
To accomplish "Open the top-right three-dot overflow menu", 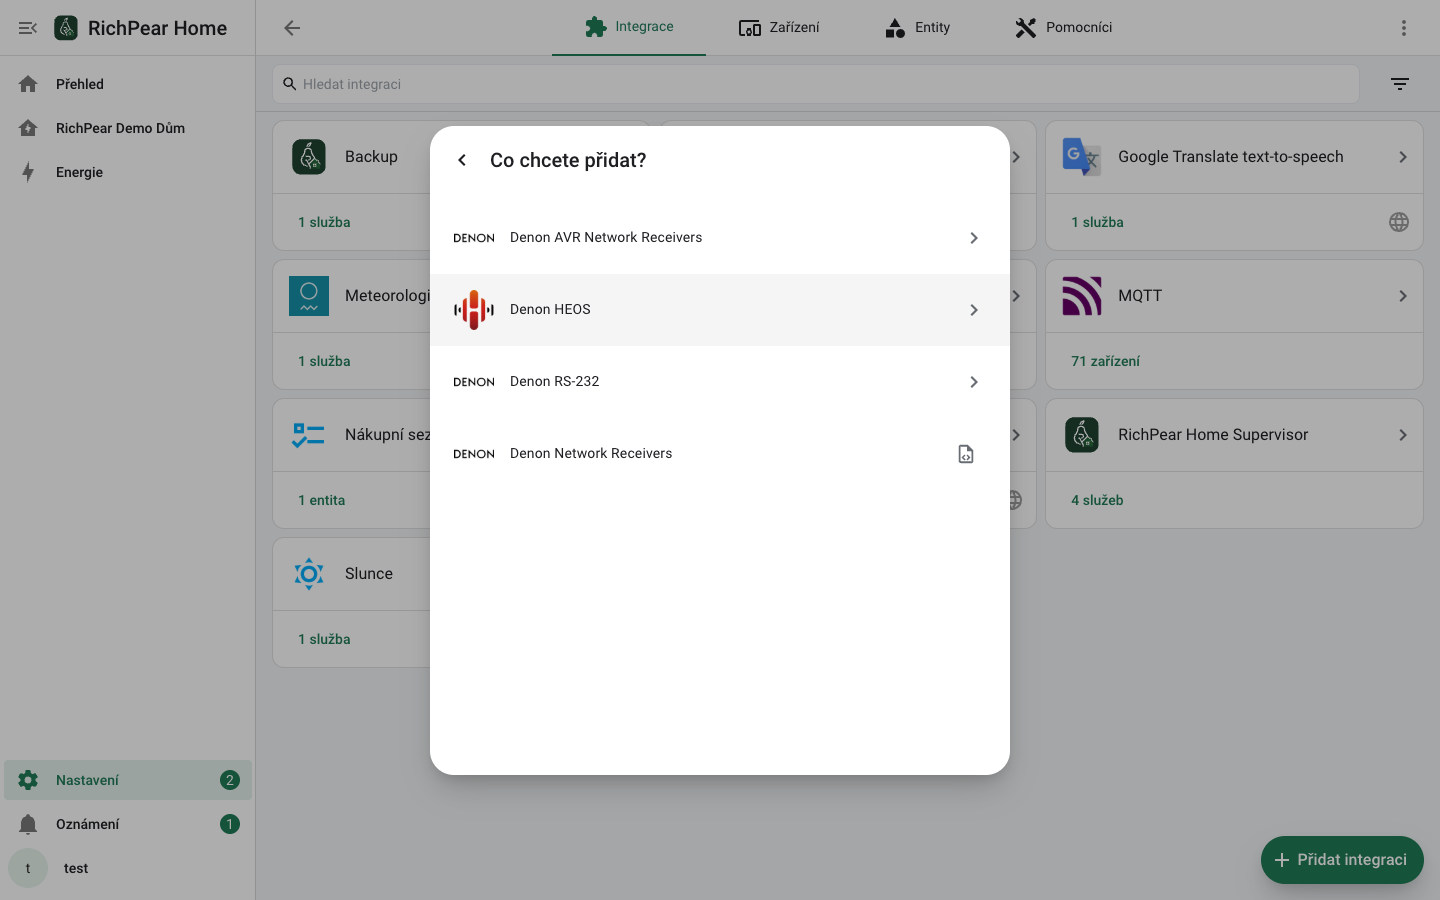I will point(1404,28).
